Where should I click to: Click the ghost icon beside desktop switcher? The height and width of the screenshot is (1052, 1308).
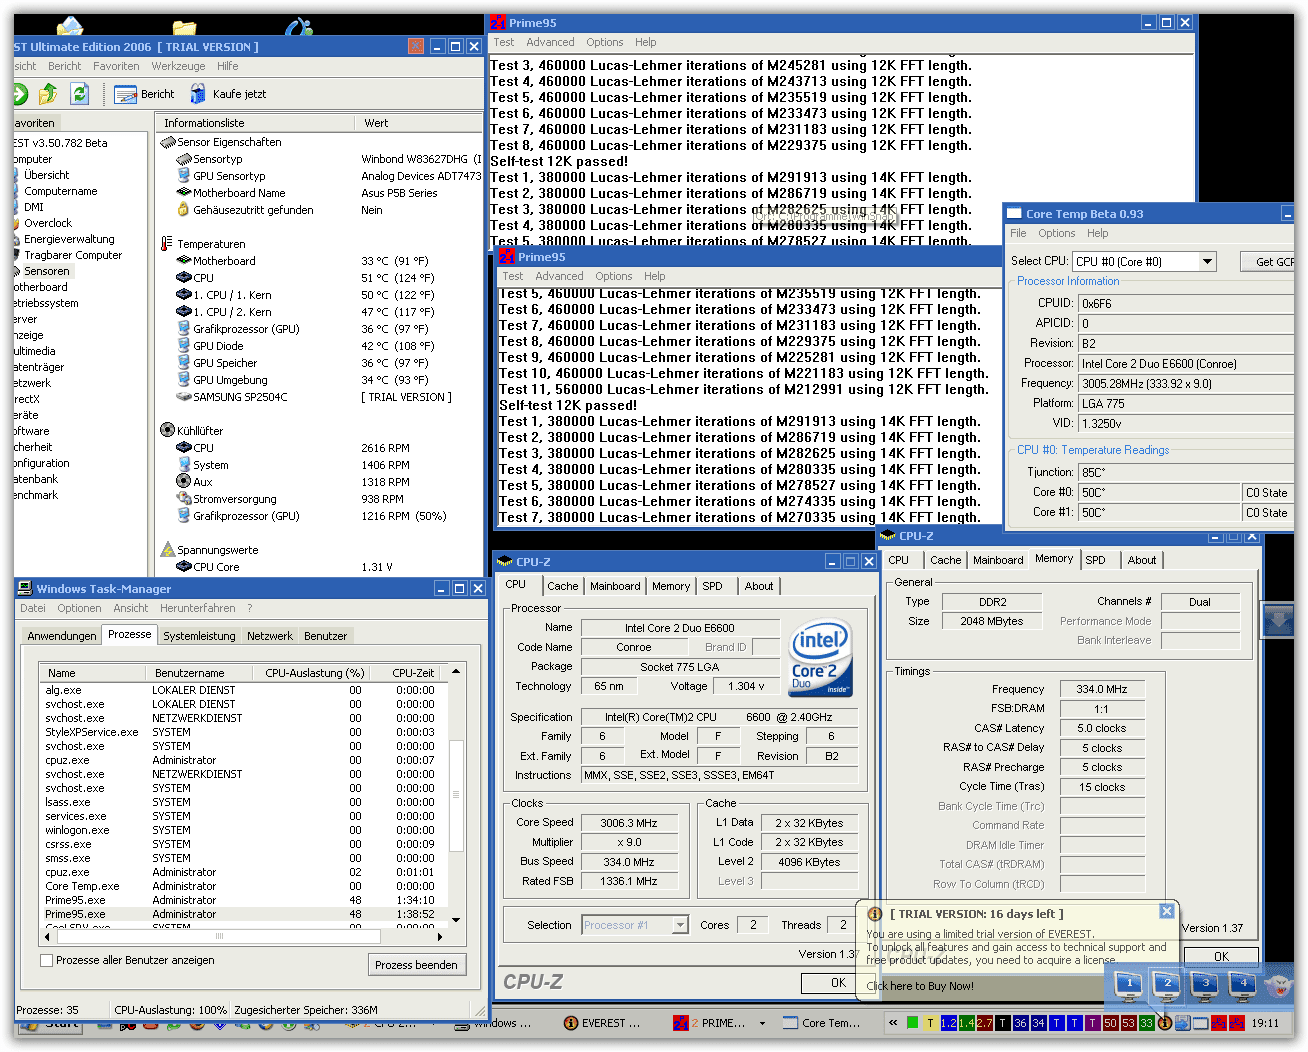(1278, 987)
